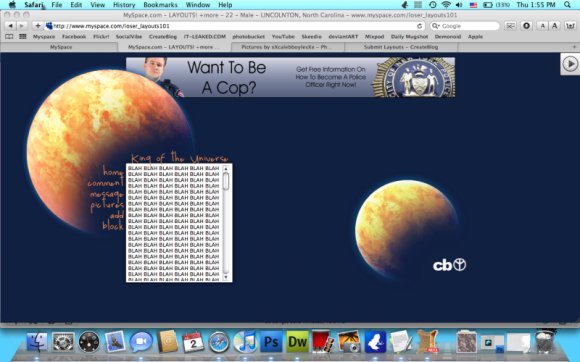Click the play button in the top-right corner of the page
The height and width of the screenshot is (362, 580).
(x=570, y=64)
